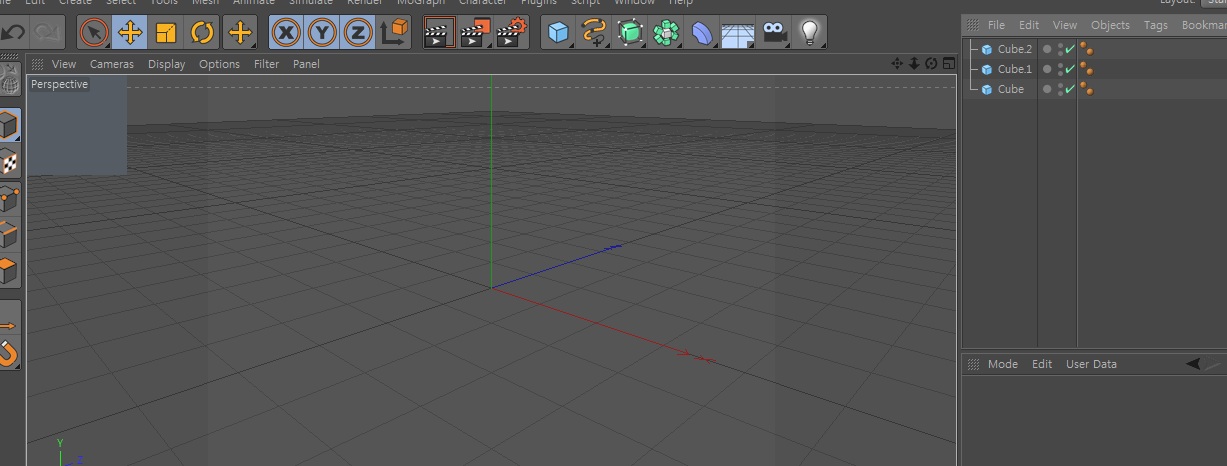The width and height of the screenshot is (1227, 466).
Task: Add a Camera object
Action: [x=774, y=32]
